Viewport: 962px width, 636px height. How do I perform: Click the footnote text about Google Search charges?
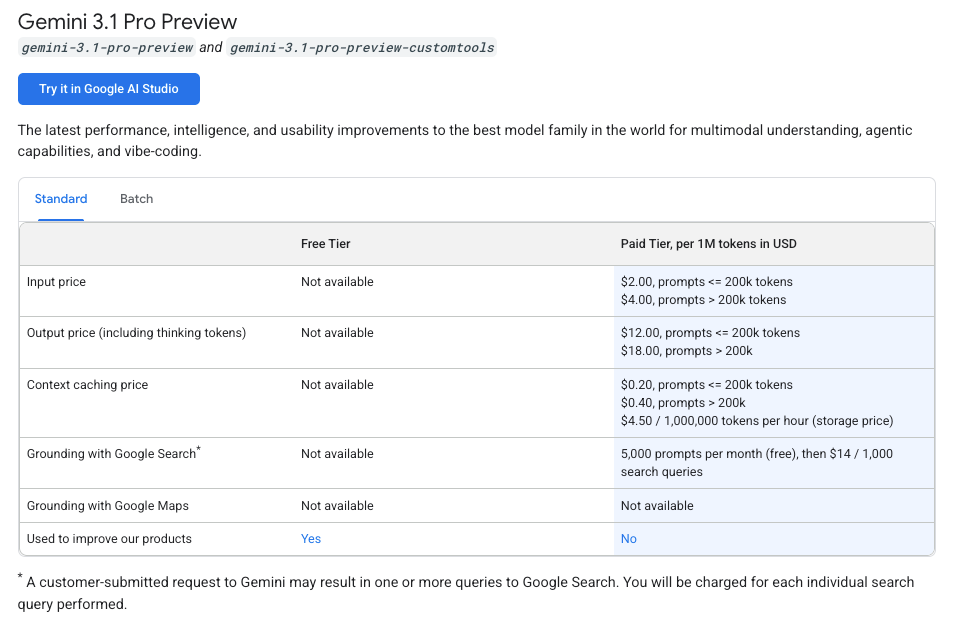pyautogui.click(x=465, y=581)
